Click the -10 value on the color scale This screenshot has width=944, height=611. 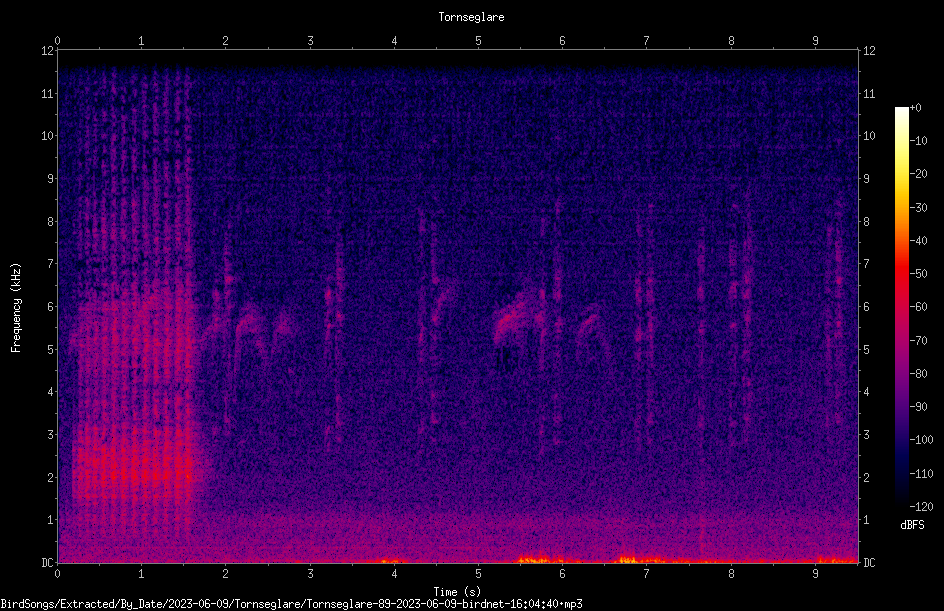[x=918, y=141]
